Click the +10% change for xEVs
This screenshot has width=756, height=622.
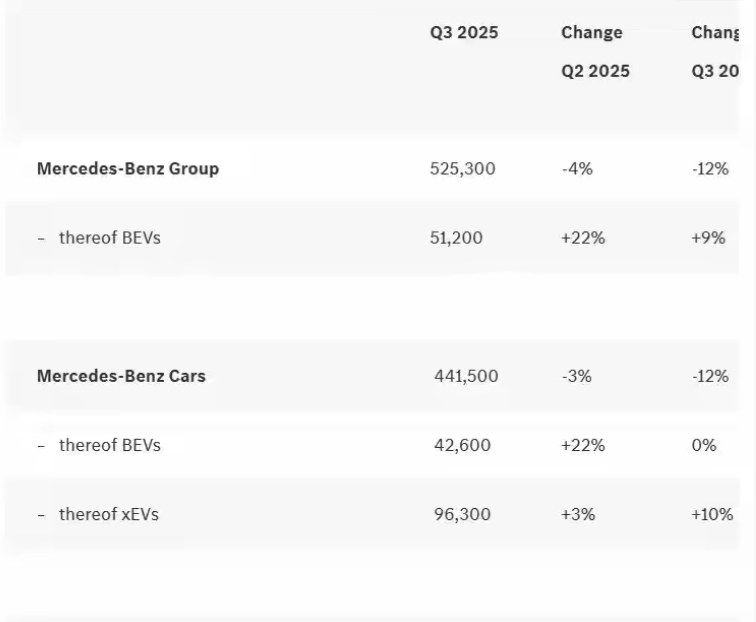(712, 514)
